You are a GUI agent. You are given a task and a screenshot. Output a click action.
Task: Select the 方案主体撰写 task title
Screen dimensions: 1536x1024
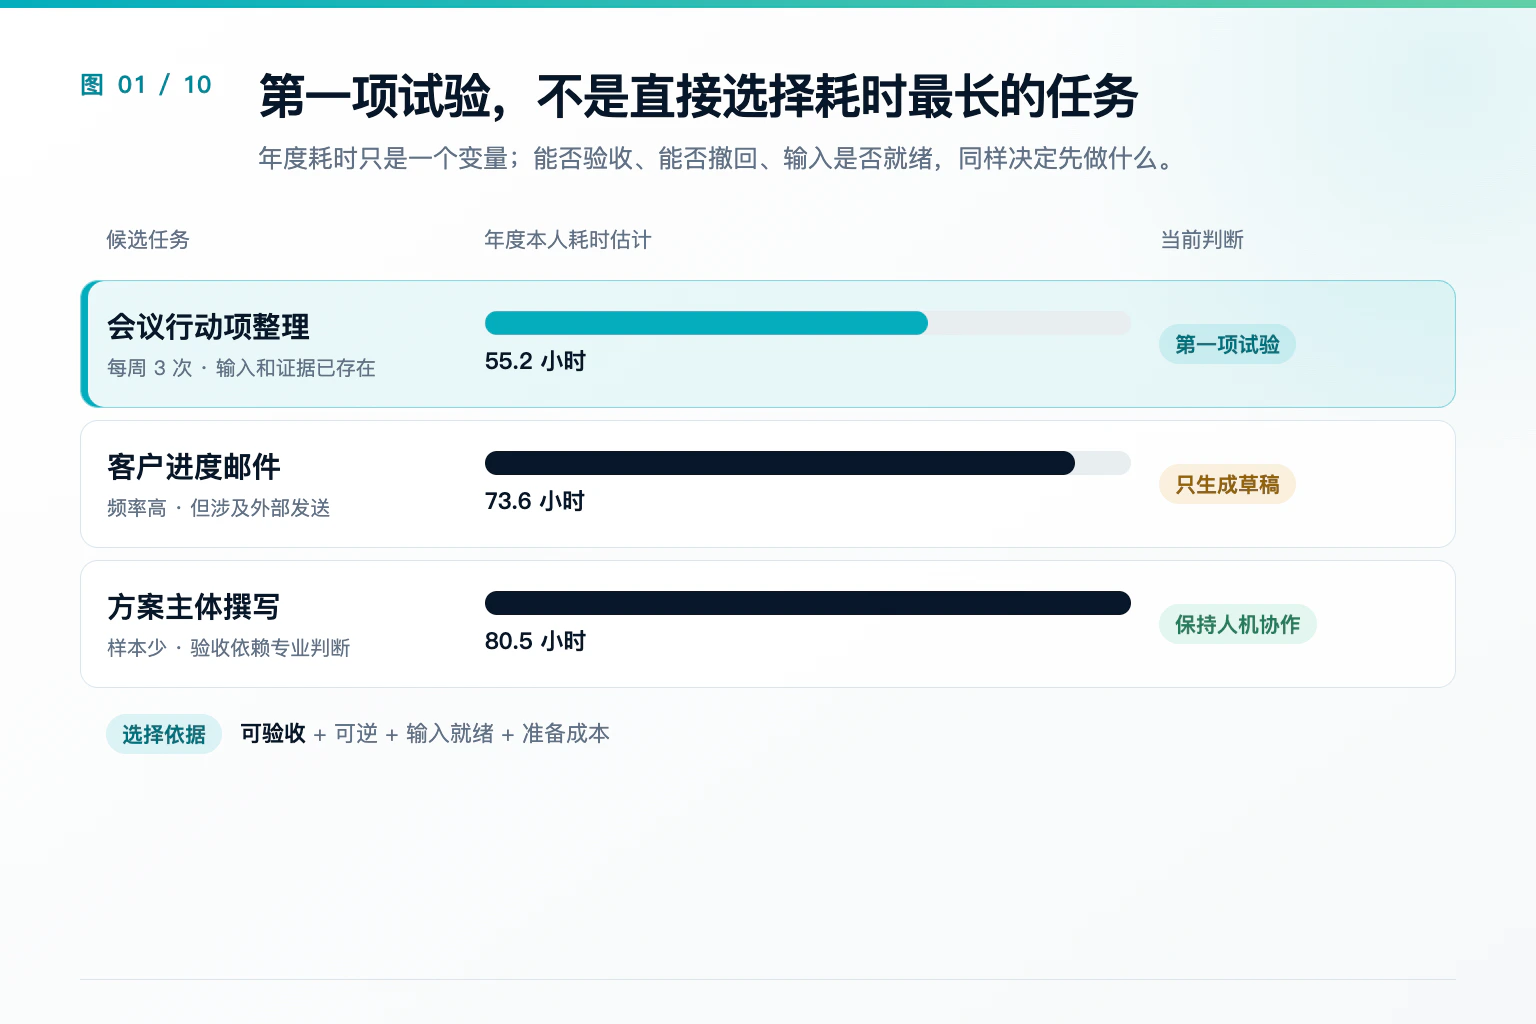click(x=194, y=607)
